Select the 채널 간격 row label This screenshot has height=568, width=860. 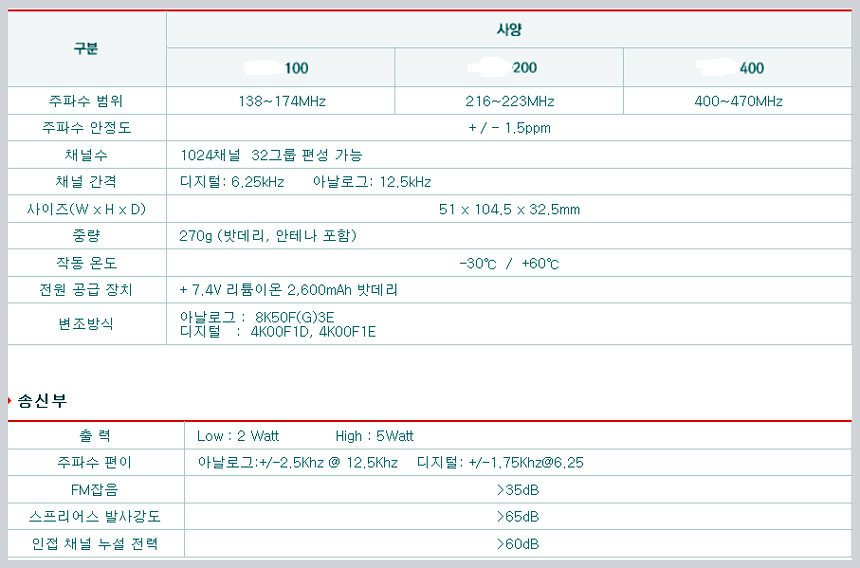coord(87,182)
